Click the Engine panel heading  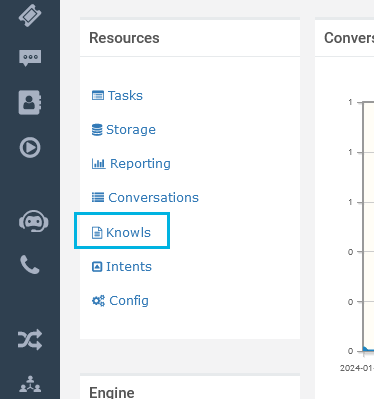click(x=112, y=393)
